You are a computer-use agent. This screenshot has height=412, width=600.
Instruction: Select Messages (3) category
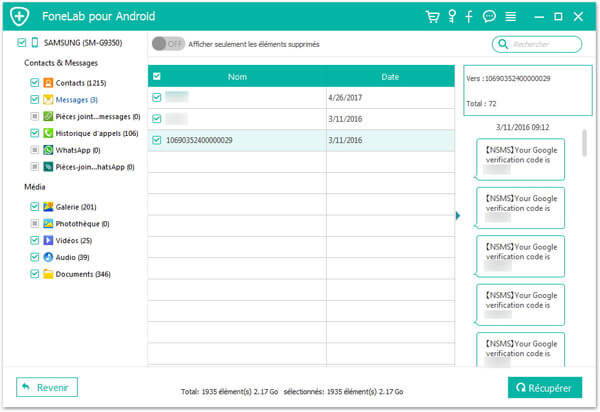click(77, 100)
